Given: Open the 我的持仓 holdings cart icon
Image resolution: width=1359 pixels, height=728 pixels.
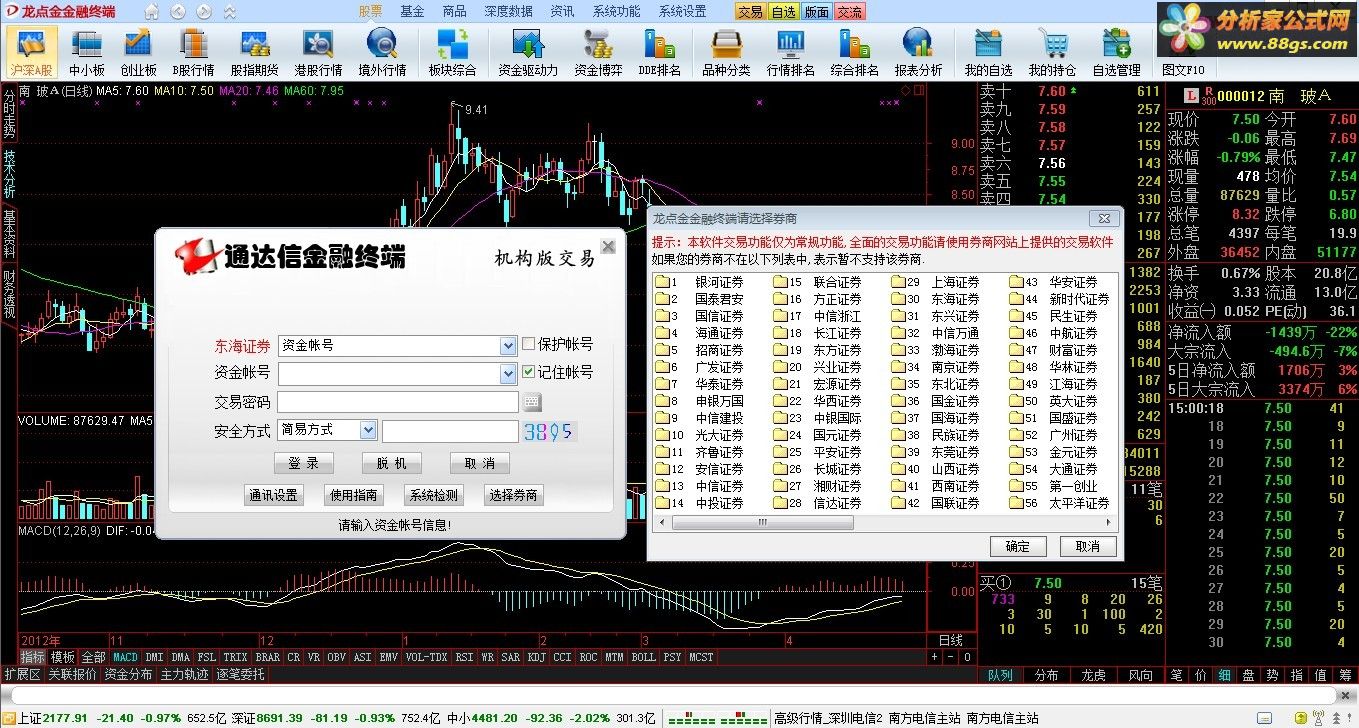Looking at the screenshot, I should pyautogui.click(x=1052, y=53).
